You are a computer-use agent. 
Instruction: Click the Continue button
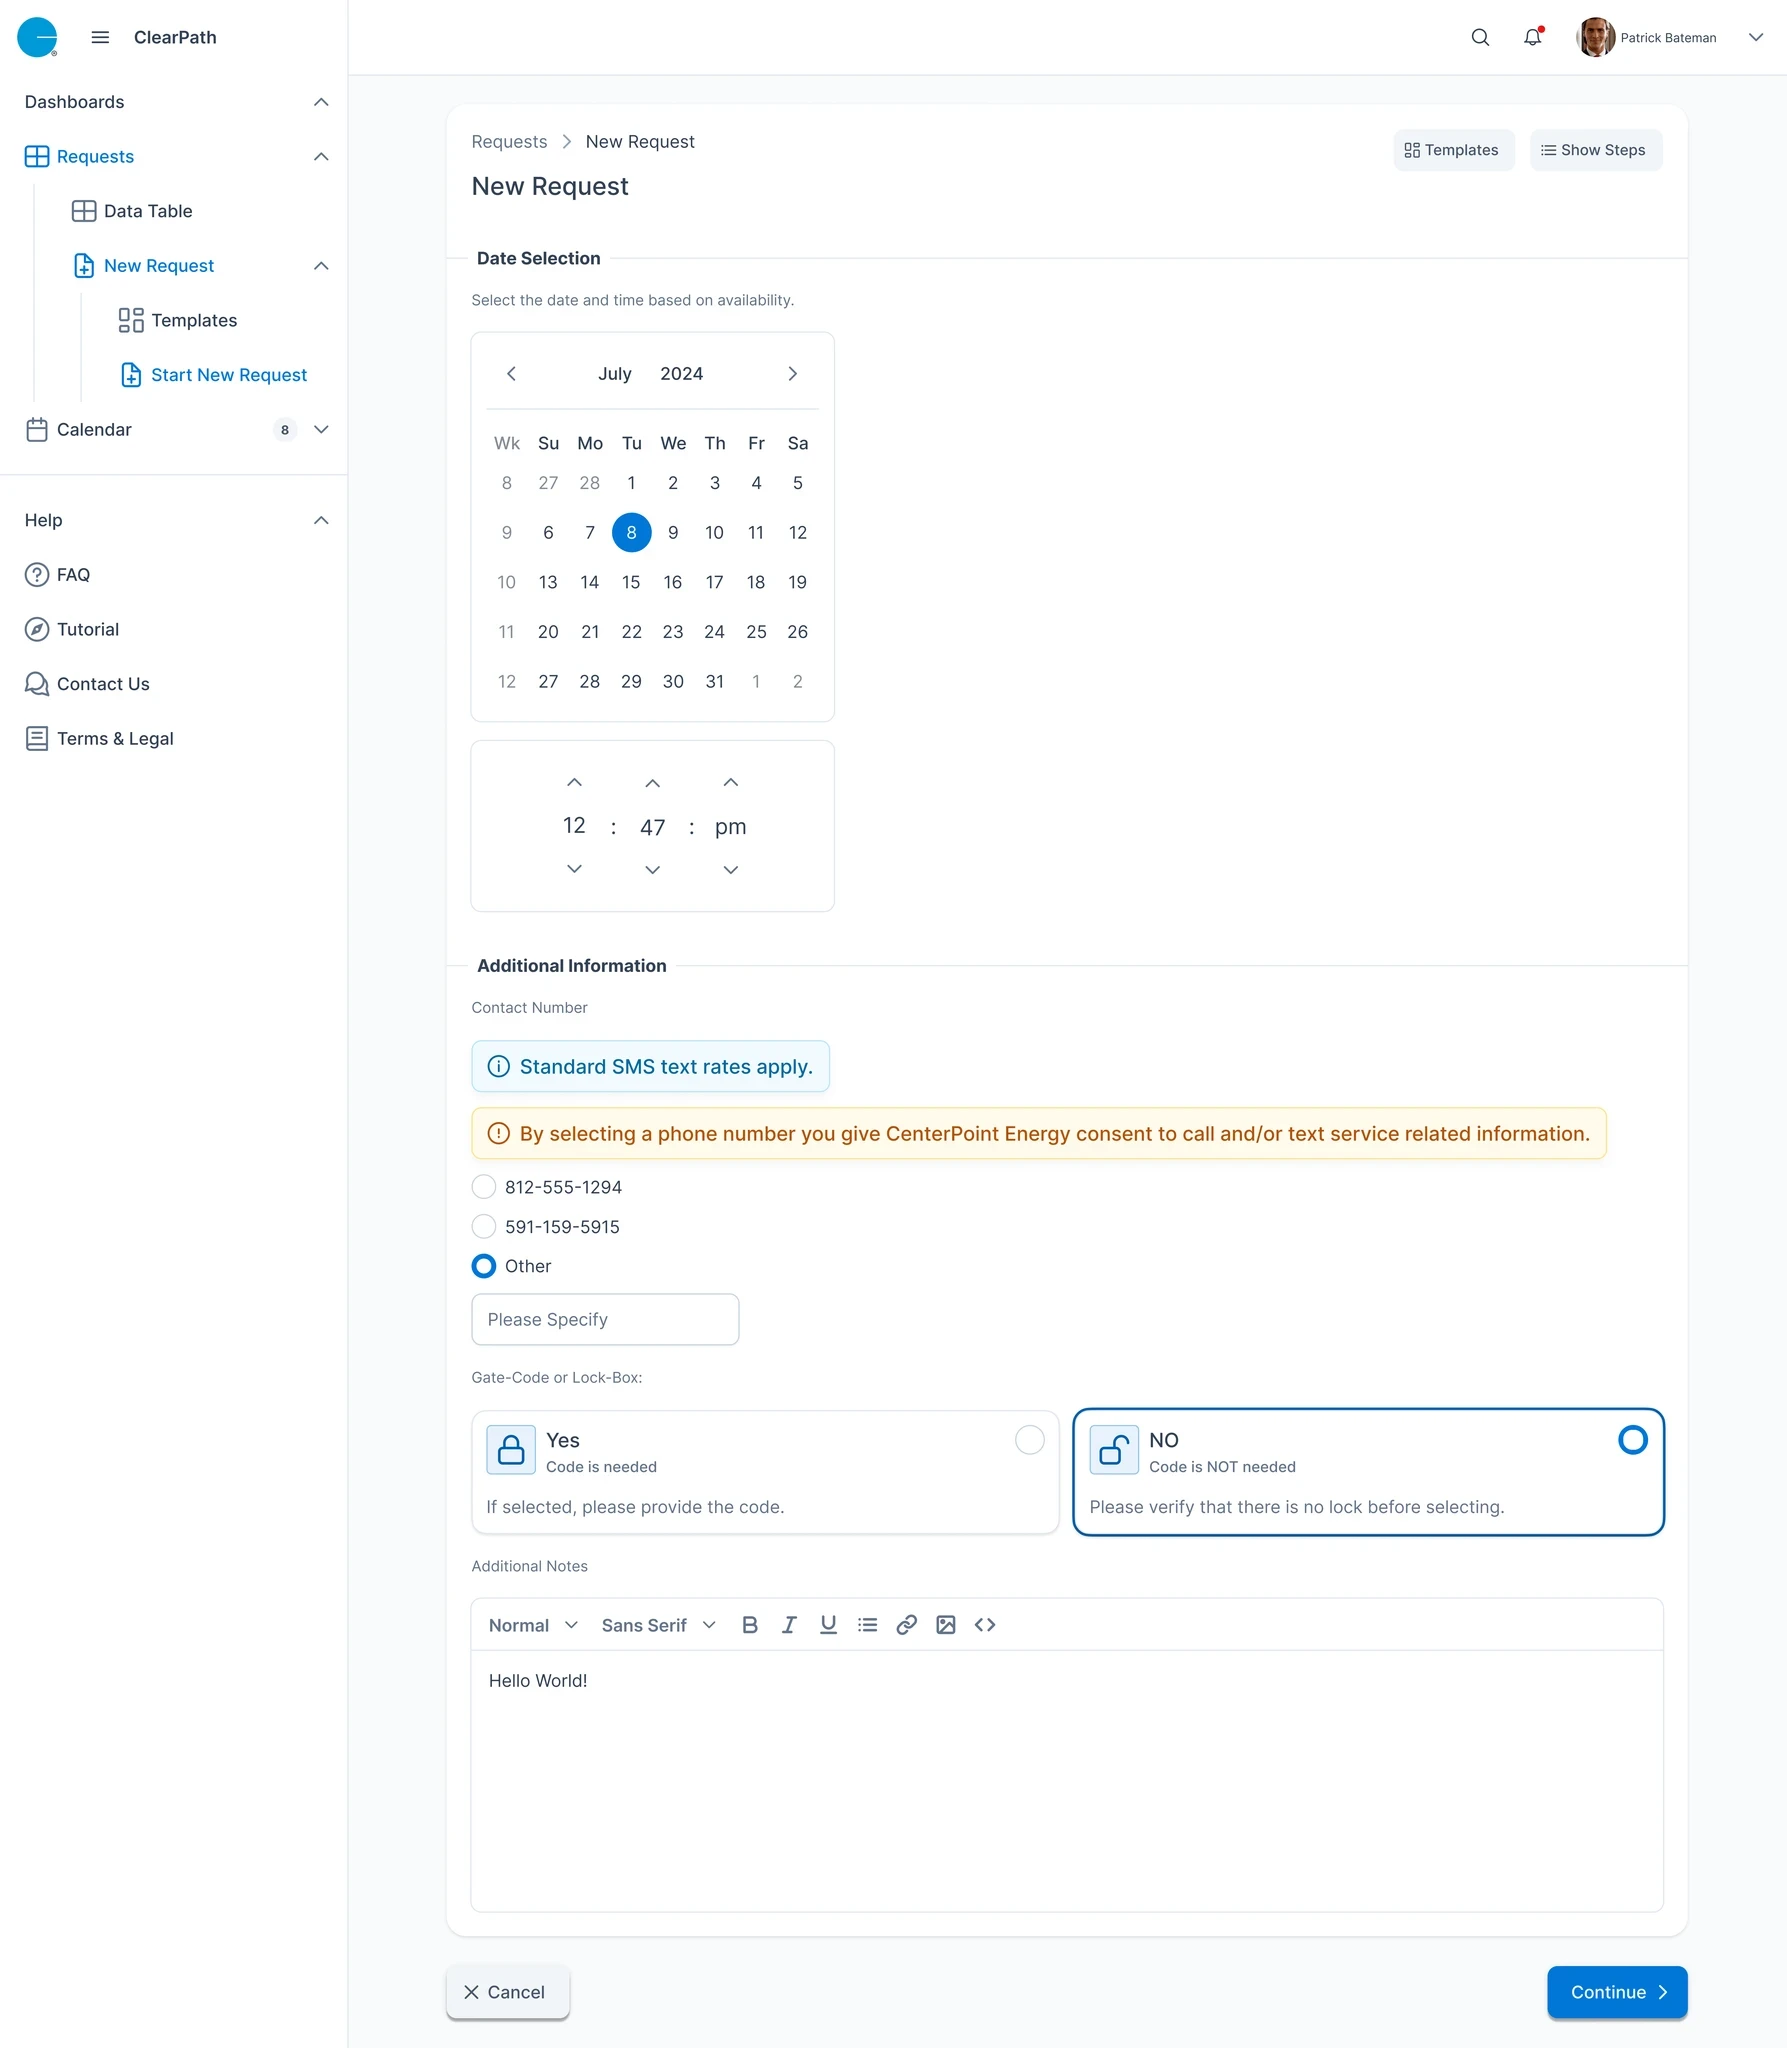pos(1617,1992)
